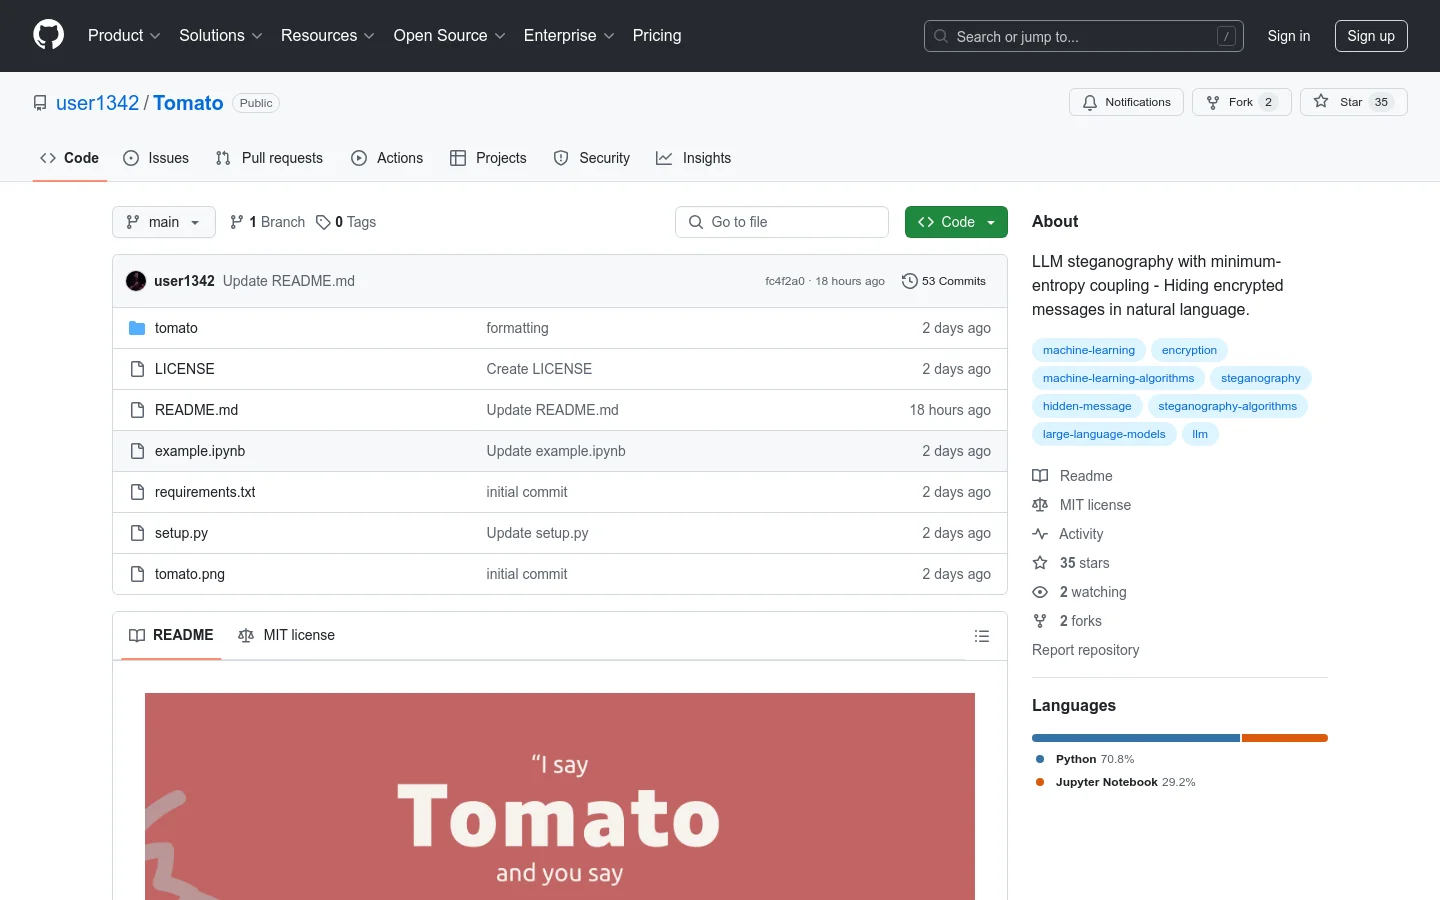Click the Notifications bell icon
The height and width of the screenshot is (900, 1440).
pos(1090,101)
